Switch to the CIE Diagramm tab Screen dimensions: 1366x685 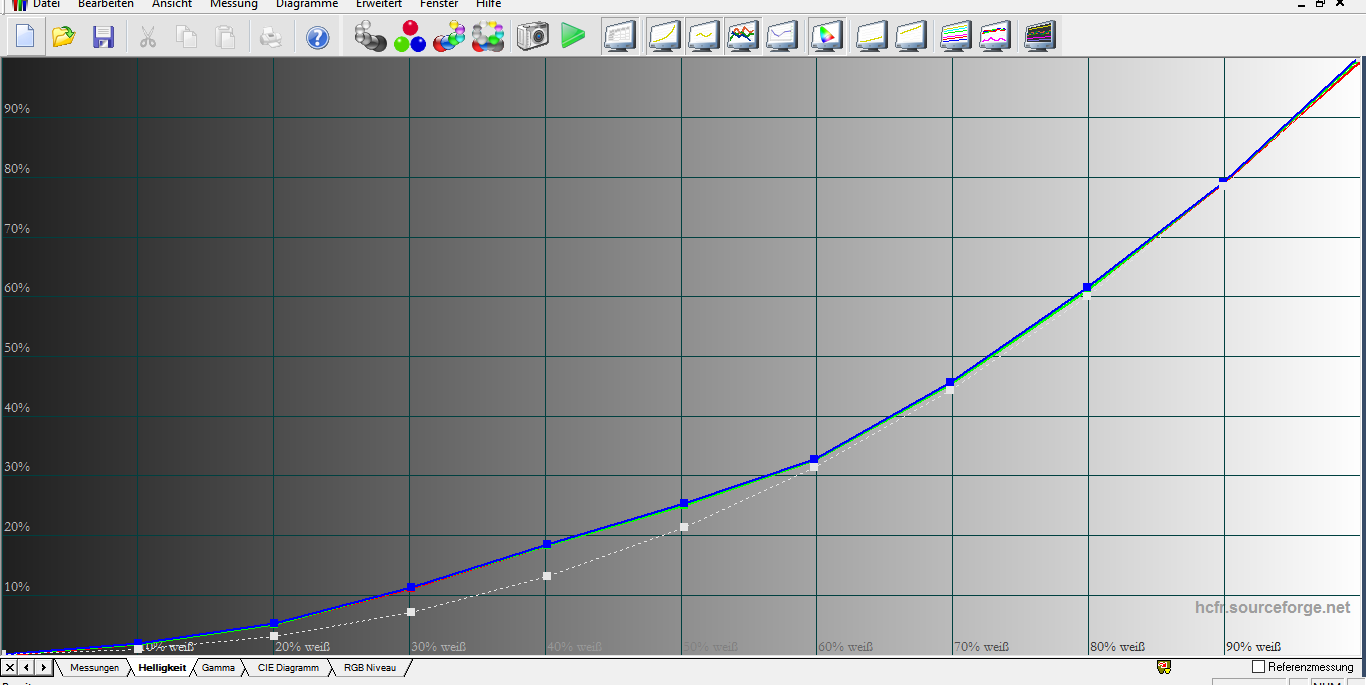[x=288, y=667]
